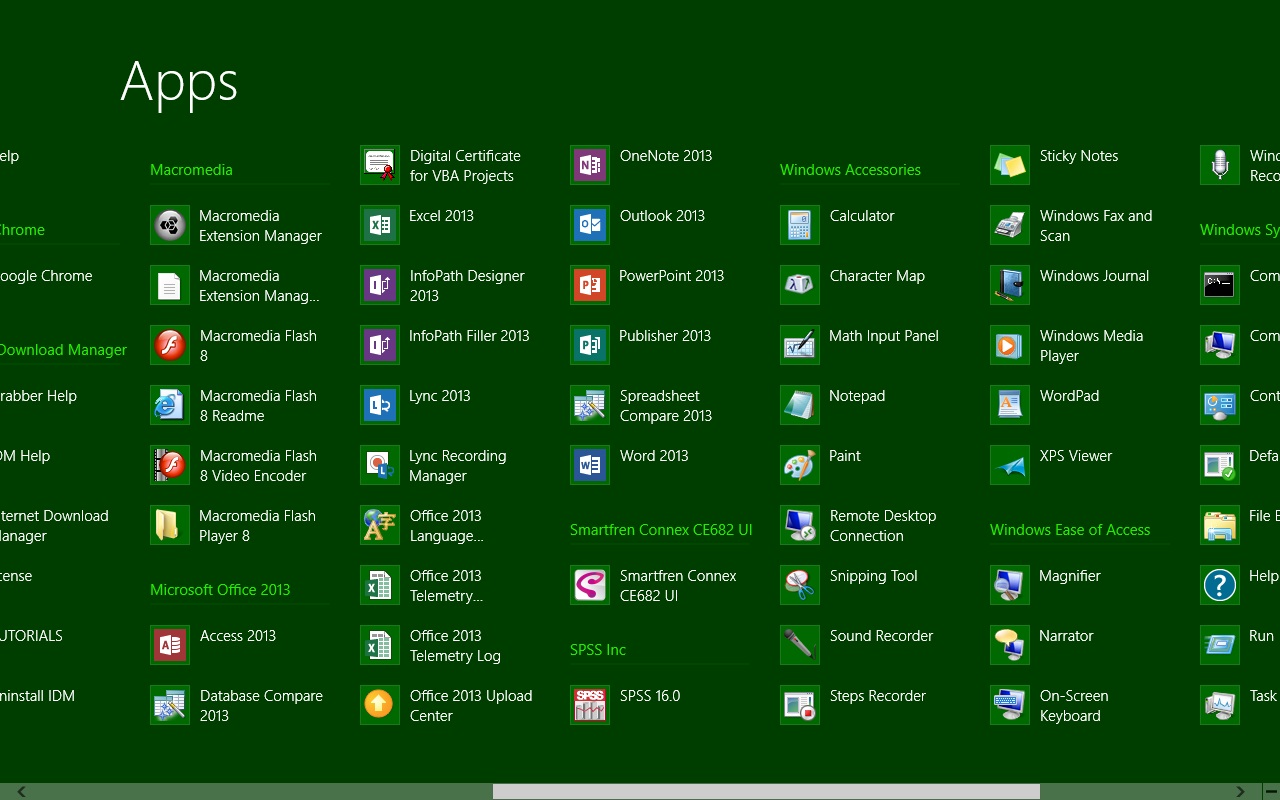This screenshot has width=1280, height=800.
Task: Open Sound Recorder icon
Action: click(x=800, y=645)
